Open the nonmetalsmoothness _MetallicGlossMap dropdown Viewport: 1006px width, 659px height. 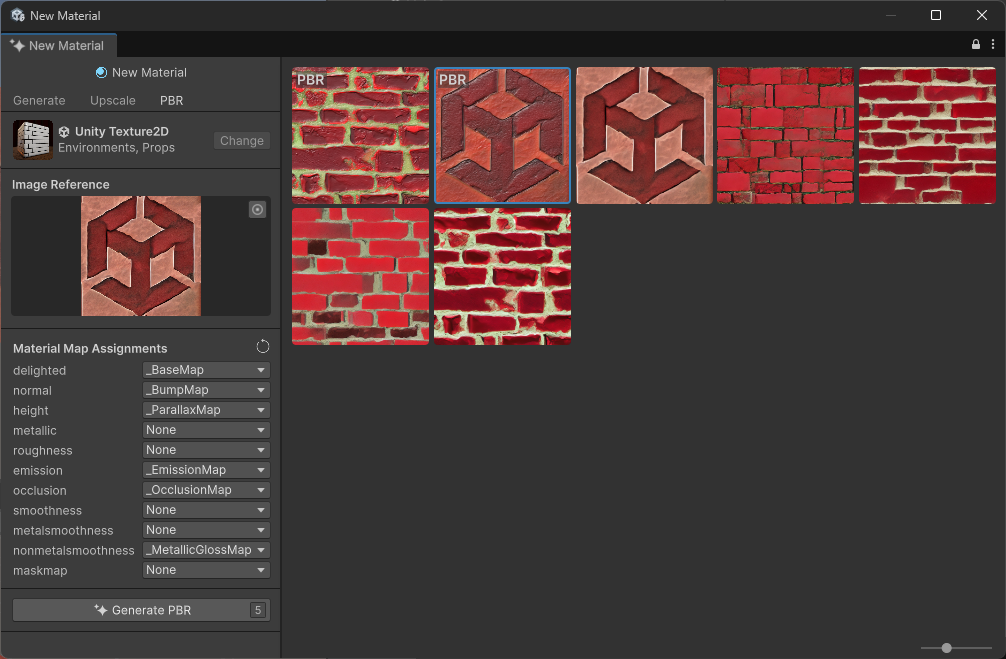206,550
